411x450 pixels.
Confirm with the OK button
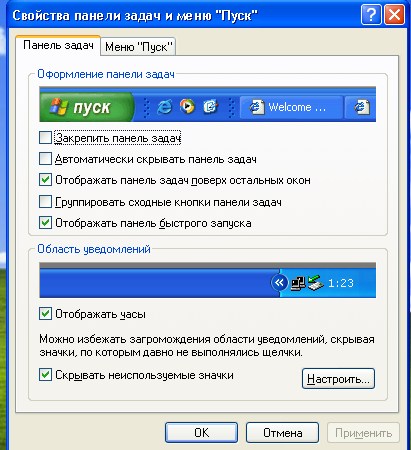201,433
